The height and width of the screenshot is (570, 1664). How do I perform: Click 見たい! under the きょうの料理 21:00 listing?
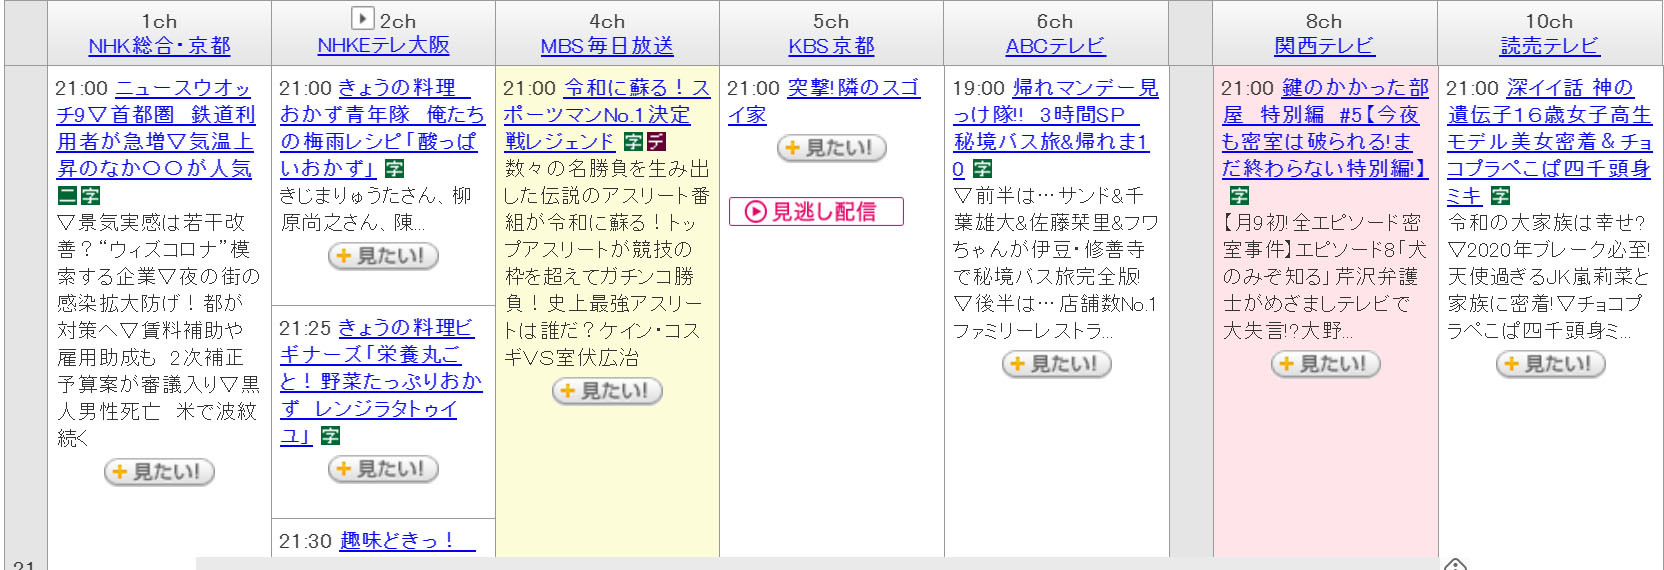click(x=383, y=256)
